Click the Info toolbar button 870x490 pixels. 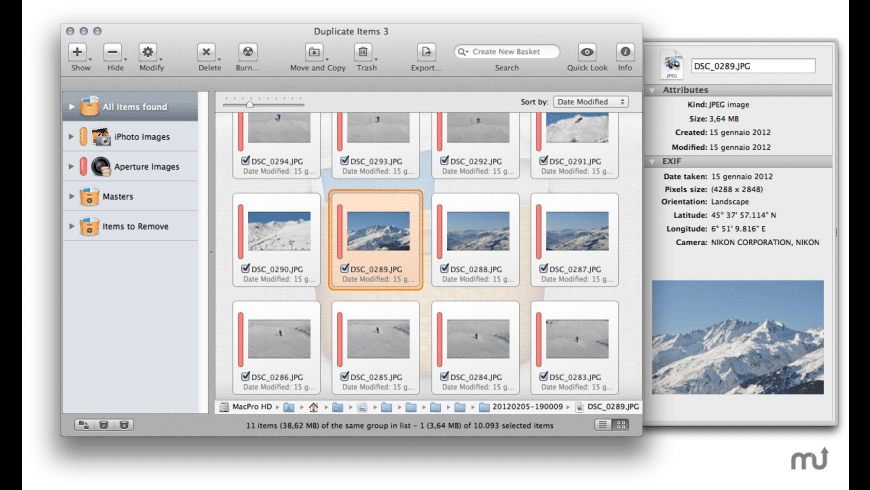point(626,52)
